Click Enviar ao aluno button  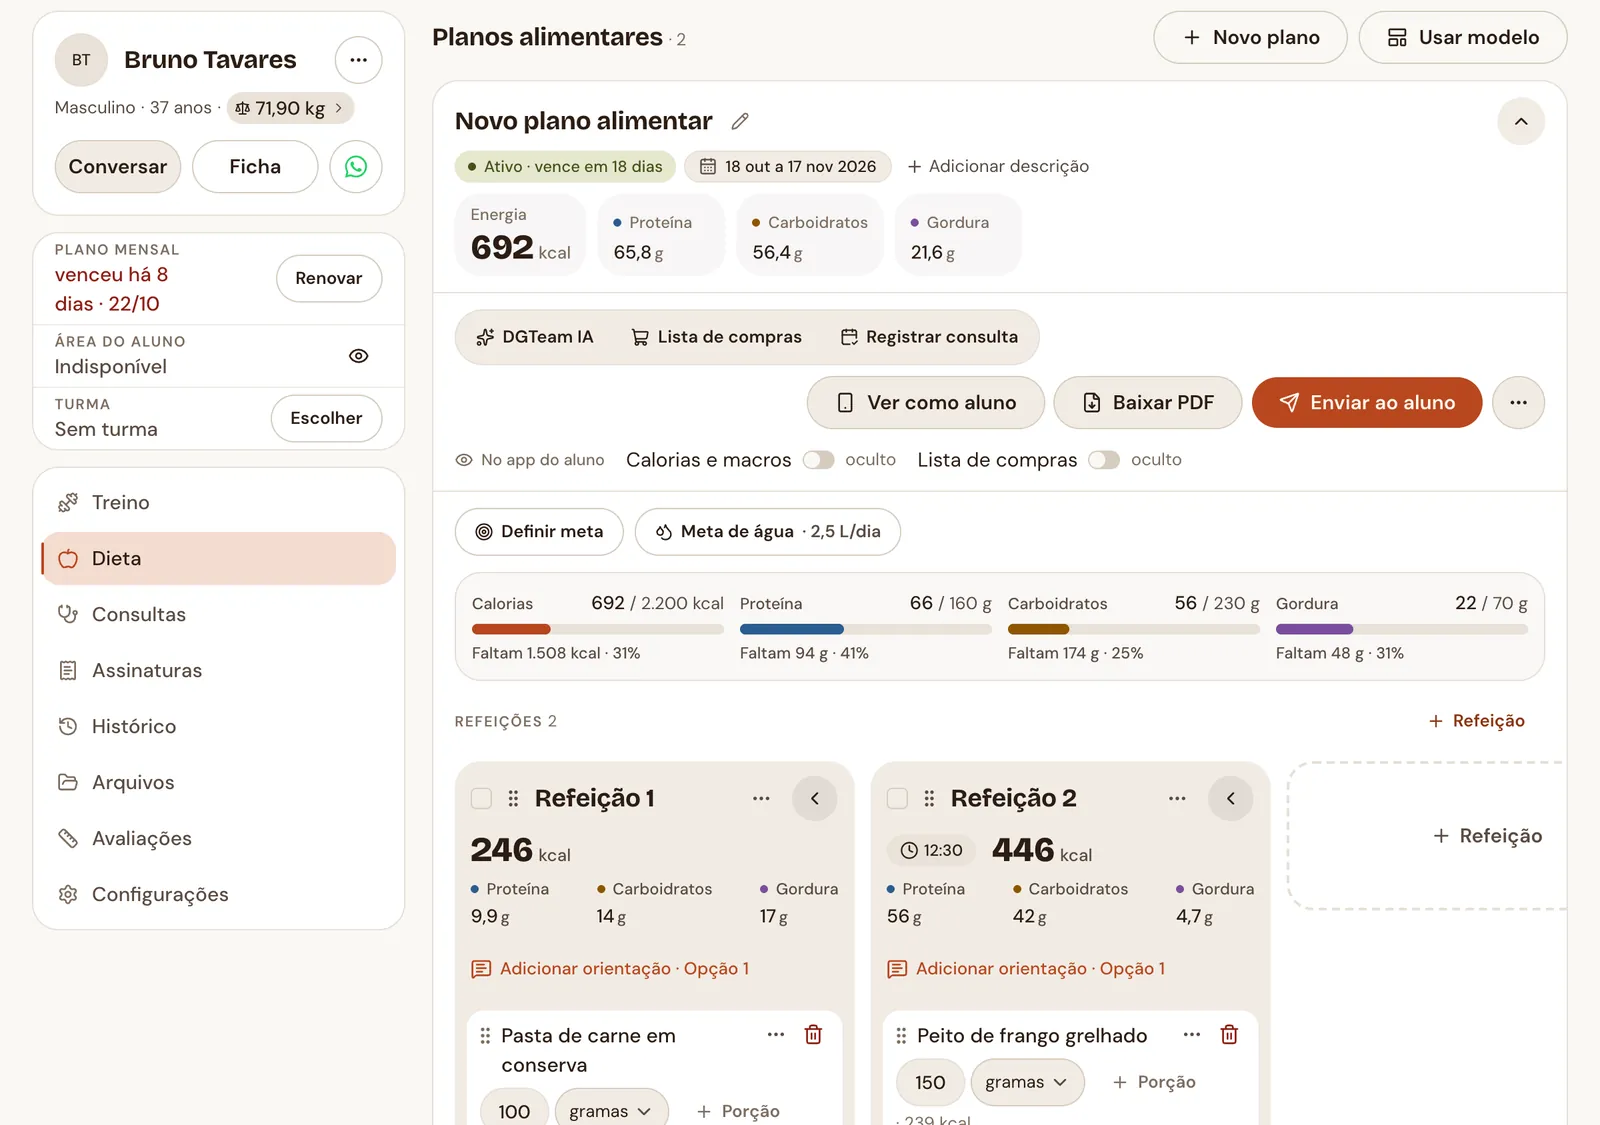pyautogui.click(x=1366, y=402)
